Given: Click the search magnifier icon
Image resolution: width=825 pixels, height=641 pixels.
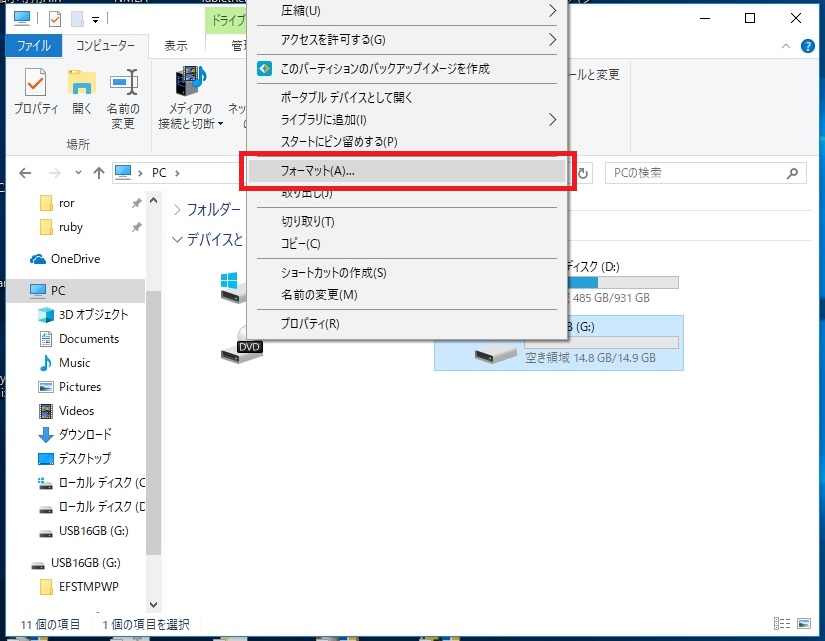Looking at the screenshot, I should [792, 173].
